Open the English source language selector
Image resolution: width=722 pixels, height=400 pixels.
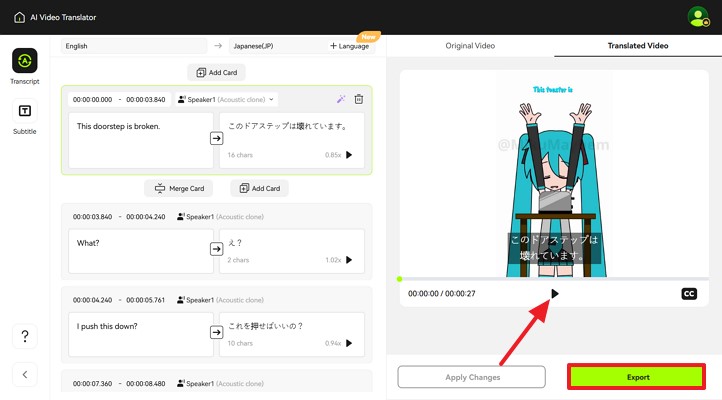coord(133,46)
